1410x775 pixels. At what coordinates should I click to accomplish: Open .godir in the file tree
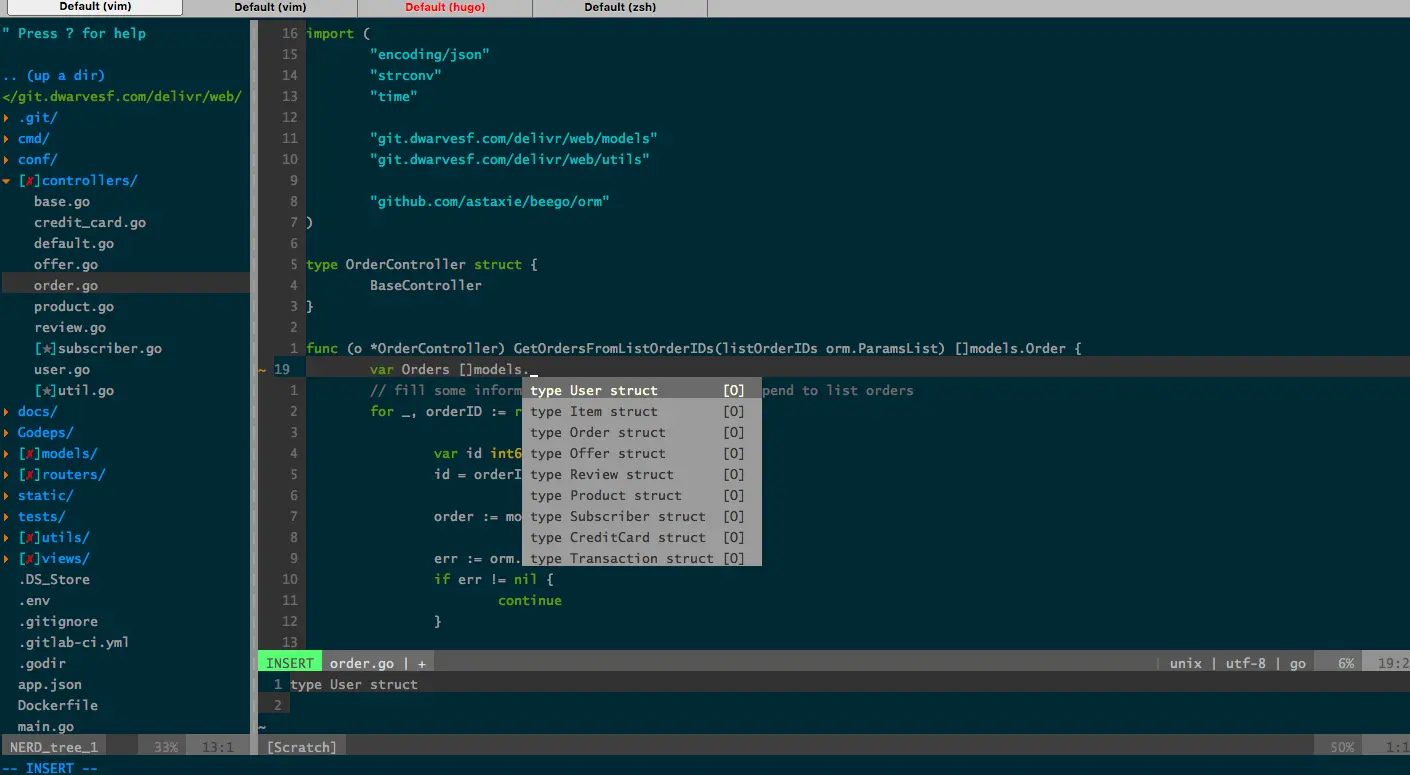click(x=42, y=664)
